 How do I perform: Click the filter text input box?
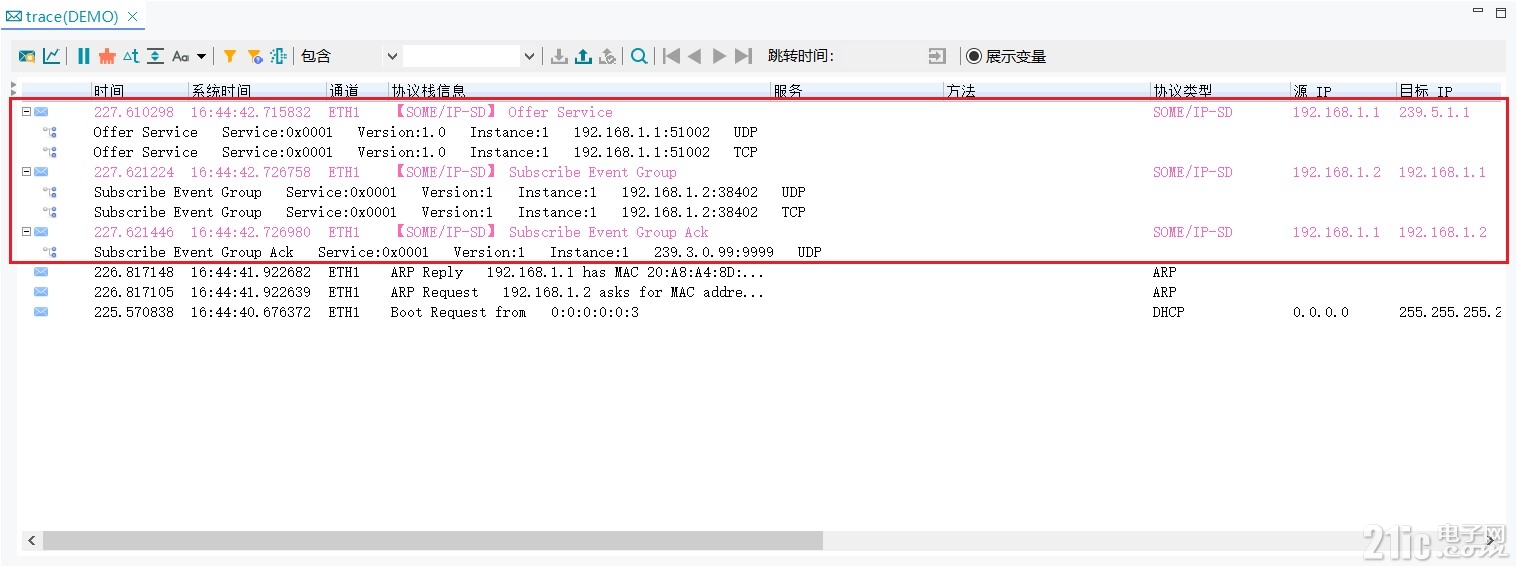(x=462, y=56)
